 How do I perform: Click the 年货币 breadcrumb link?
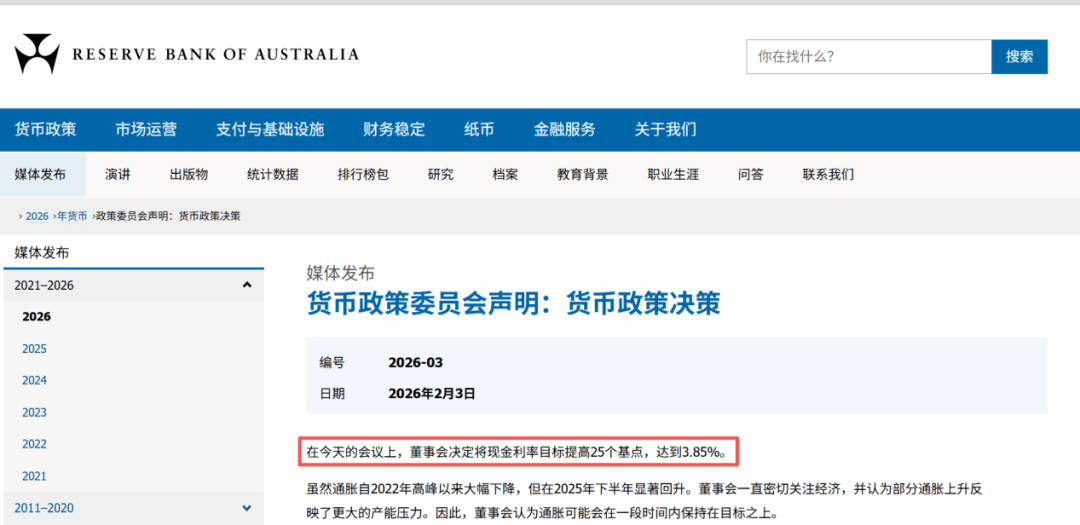pyautogui.click(x=72, y=216)
